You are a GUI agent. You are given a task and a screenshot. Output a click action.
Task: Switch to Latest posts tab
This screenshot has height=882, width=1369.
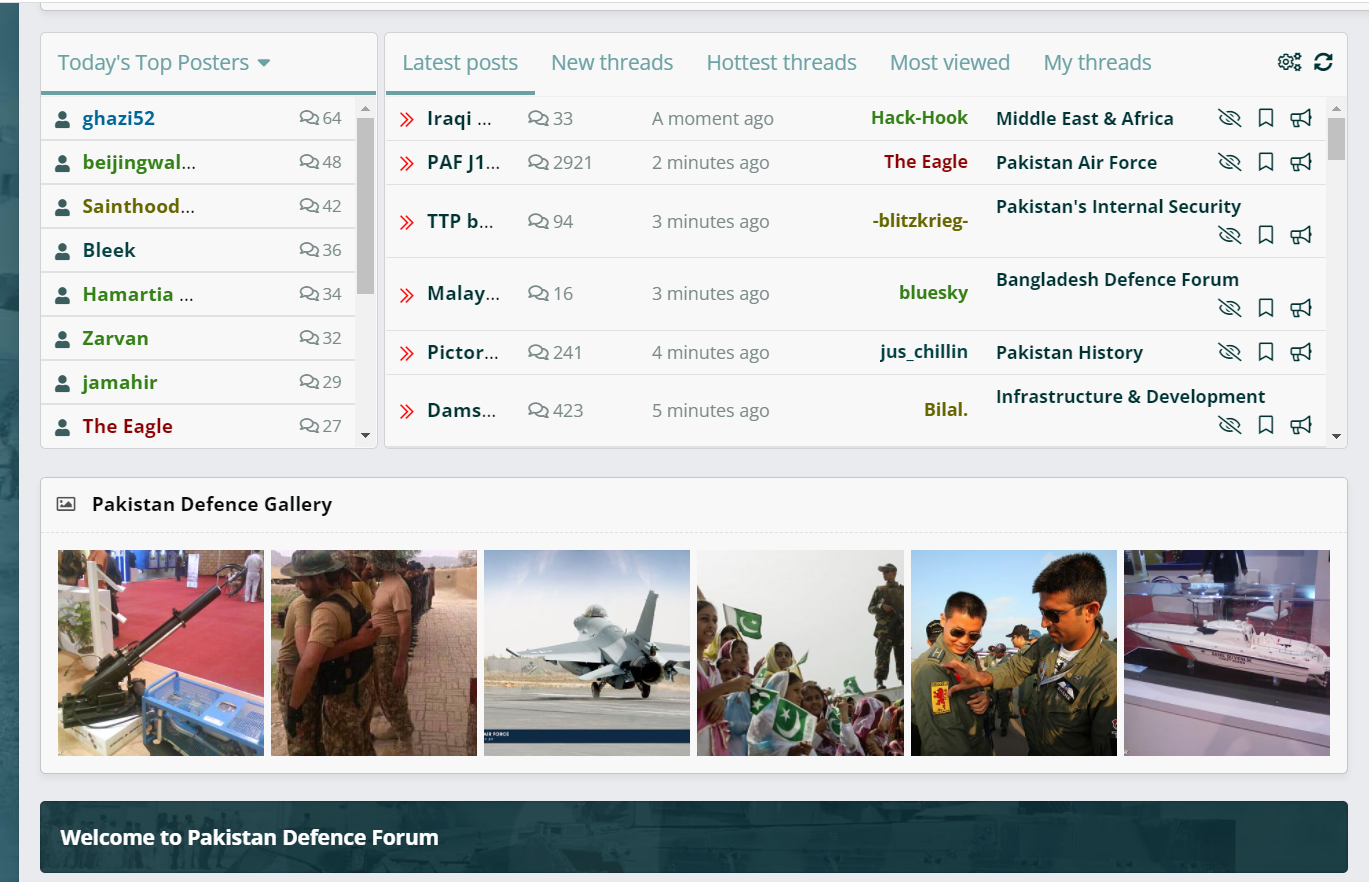pyautogui.click(x=460, y=62)
